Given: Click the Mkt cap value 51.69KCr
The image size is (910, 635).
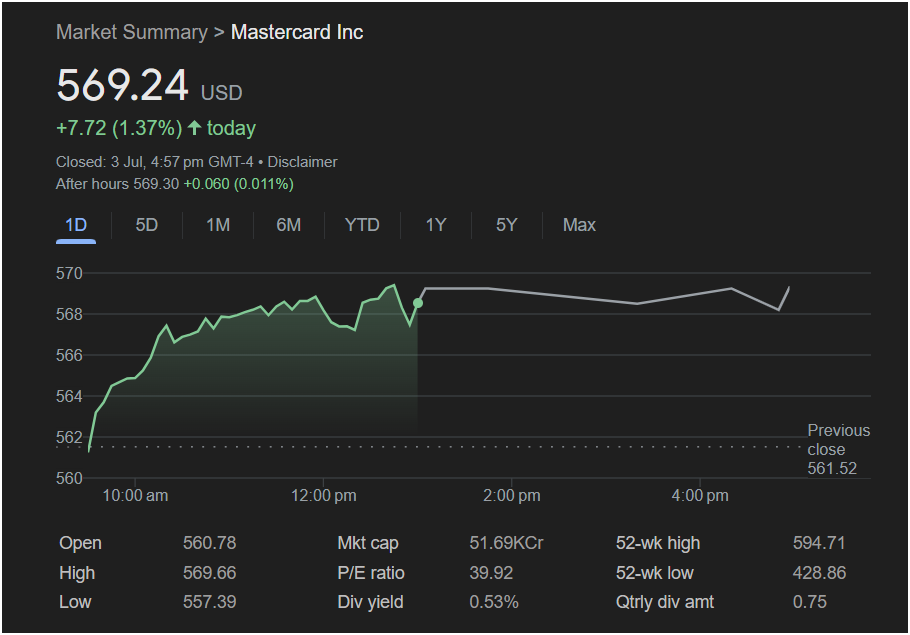Looking at the screenshot, I should click(506, 543).
